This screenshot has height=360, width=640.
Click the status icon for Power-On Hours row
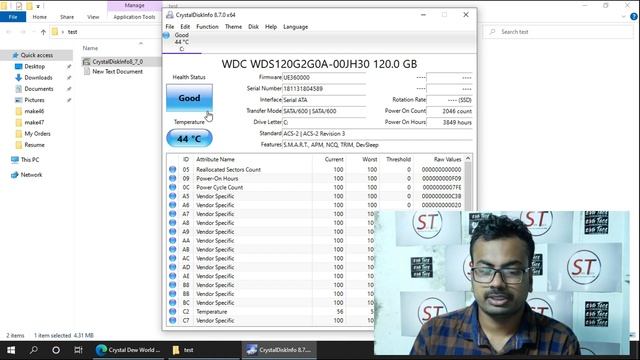pyautogui.click(x=173, y=178)
